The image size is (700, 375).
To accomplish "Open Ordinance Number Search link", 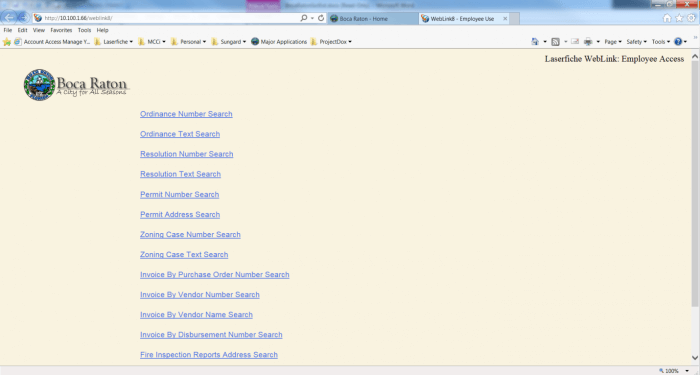I will point(186,114).
